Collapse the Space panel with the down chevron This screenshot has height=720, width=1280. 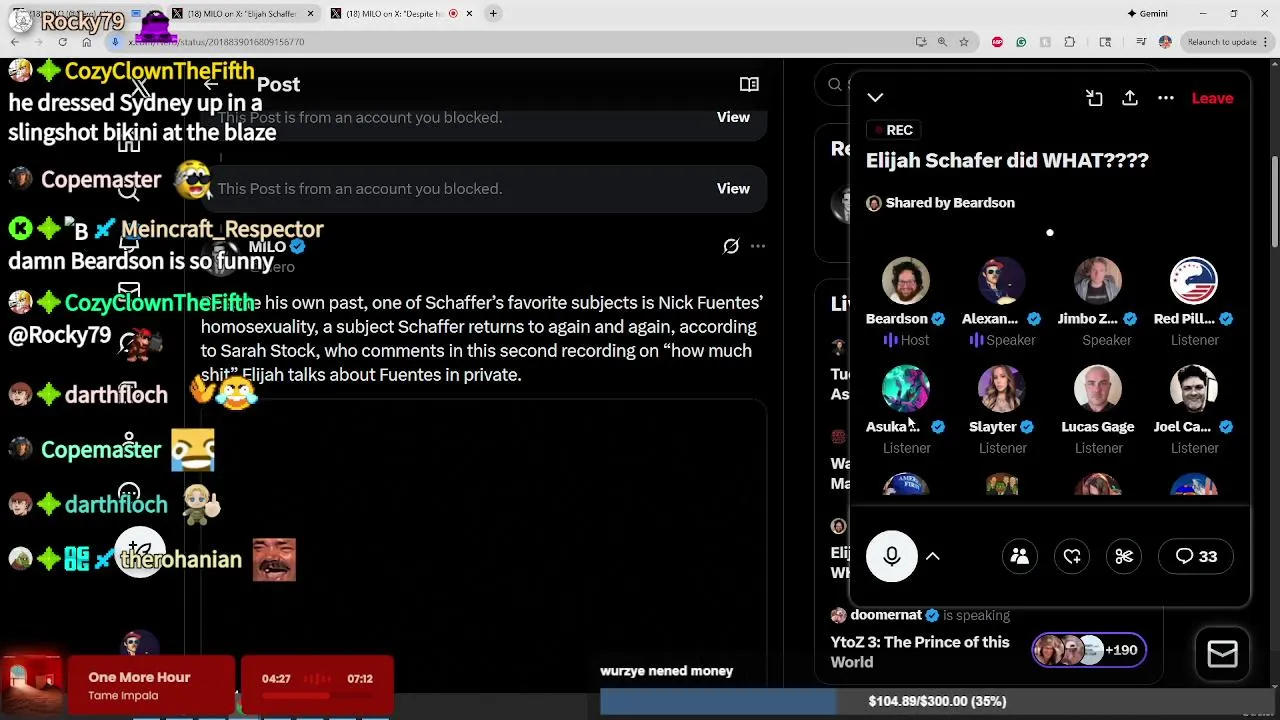875,97
